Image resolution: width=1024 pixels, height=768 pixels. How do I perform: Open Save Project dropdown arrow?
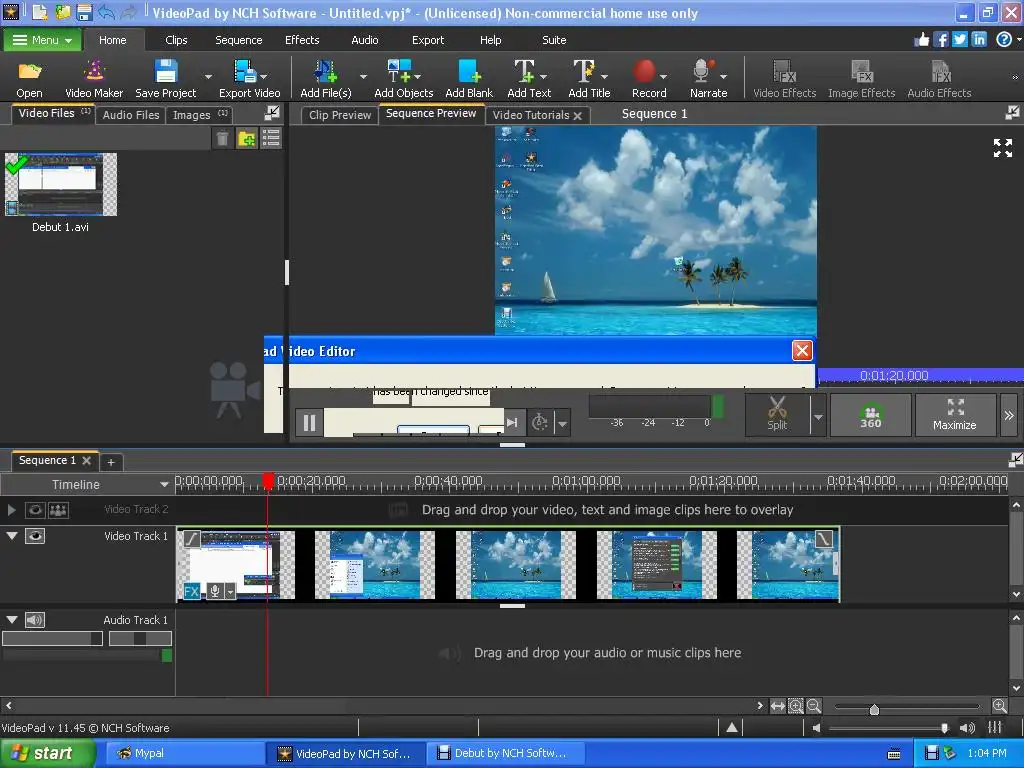[208, 76]
